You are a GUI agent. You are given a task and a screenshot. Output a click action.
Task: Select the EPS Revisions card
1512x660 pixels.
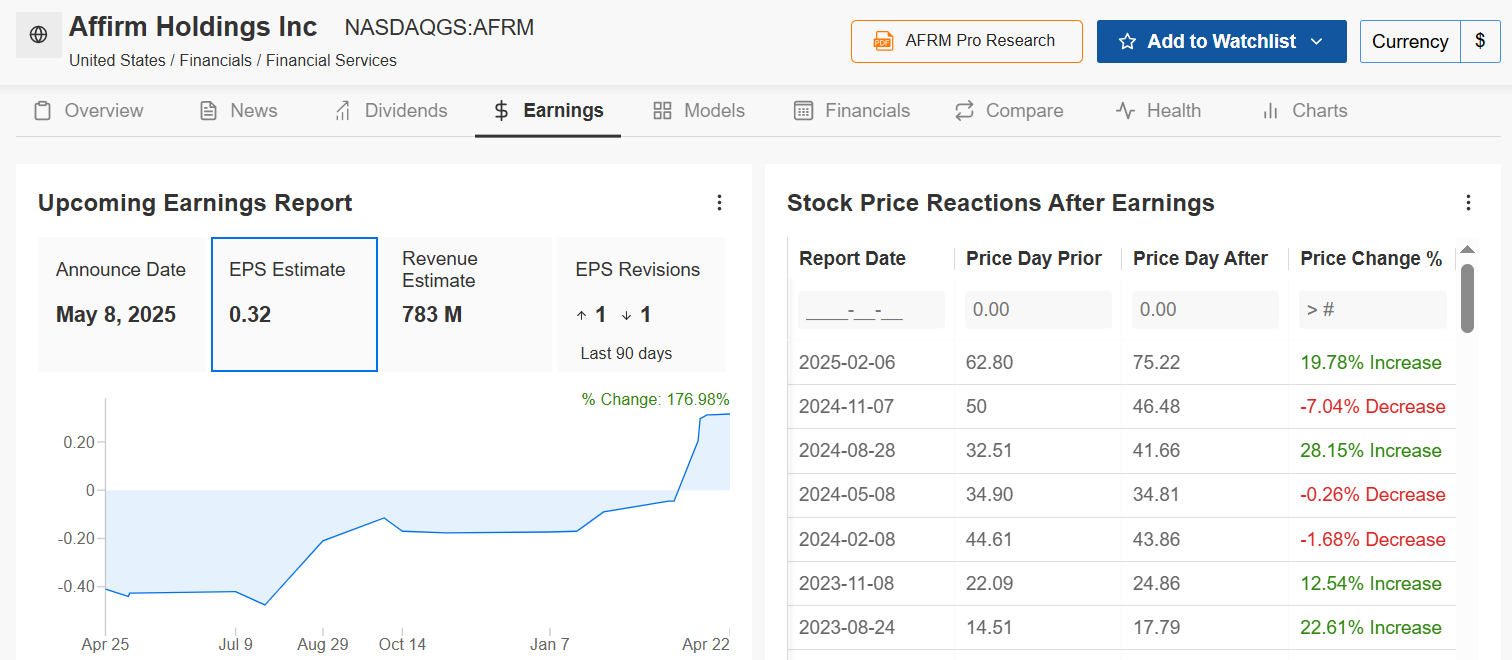pyautogui.click(x=642, y=304)
